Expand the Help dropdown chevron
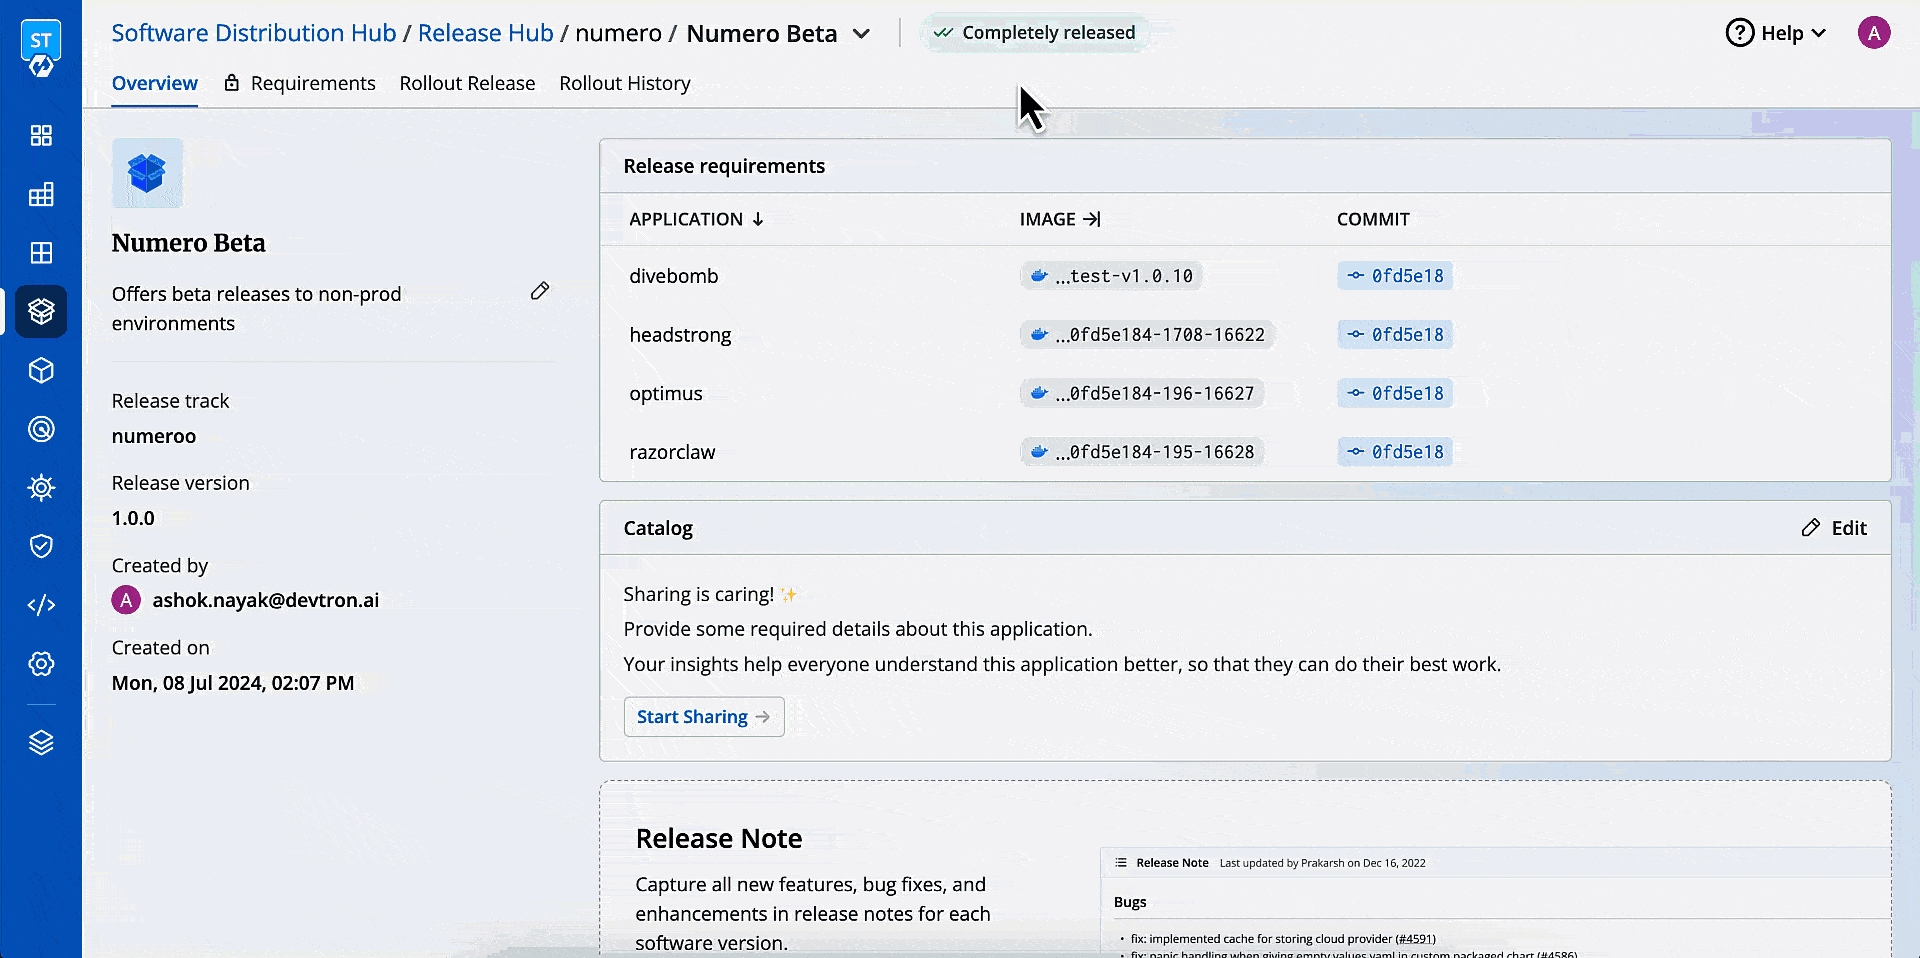Screen dimensions: 1920x958 click(1819, 33)
